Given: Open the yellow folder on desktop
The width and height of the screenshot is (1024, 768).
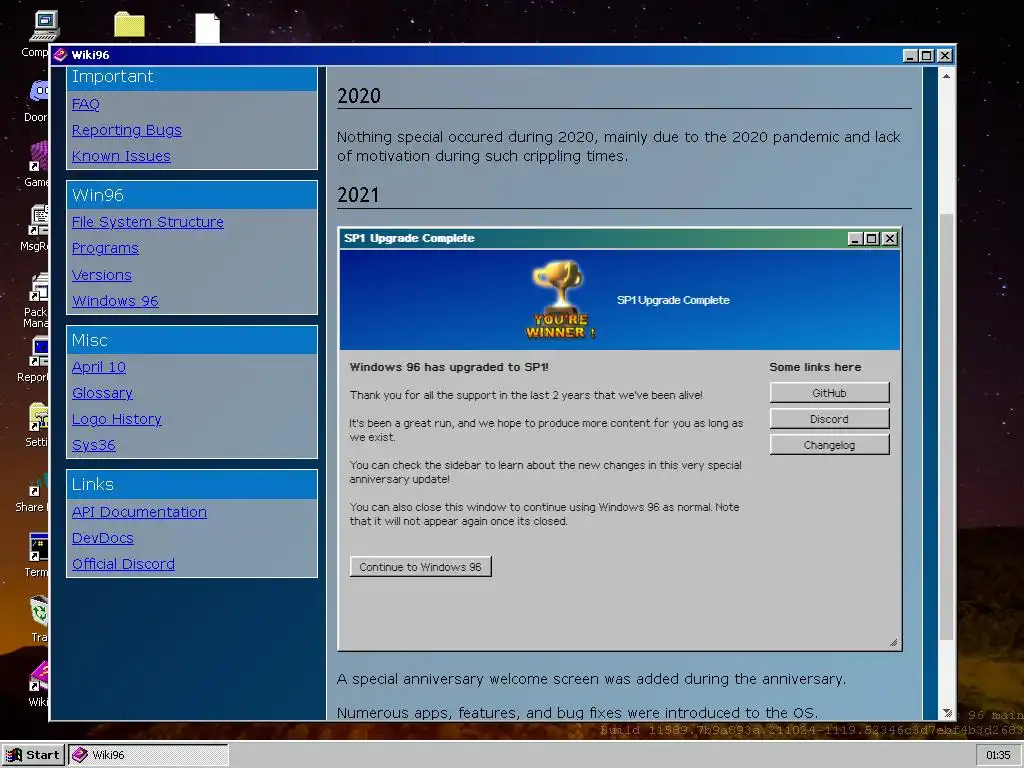Looking at the screenshot, I should click(x=129, y=25).
